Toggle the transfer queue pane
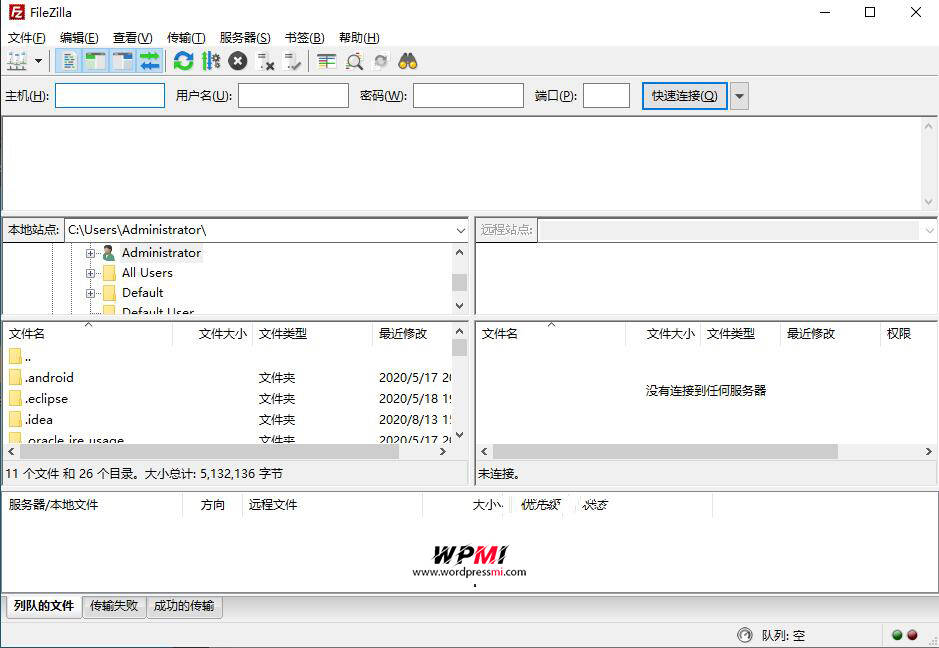Image resolution: width=939 pixels, height=648 pixels. click(150, 60)
